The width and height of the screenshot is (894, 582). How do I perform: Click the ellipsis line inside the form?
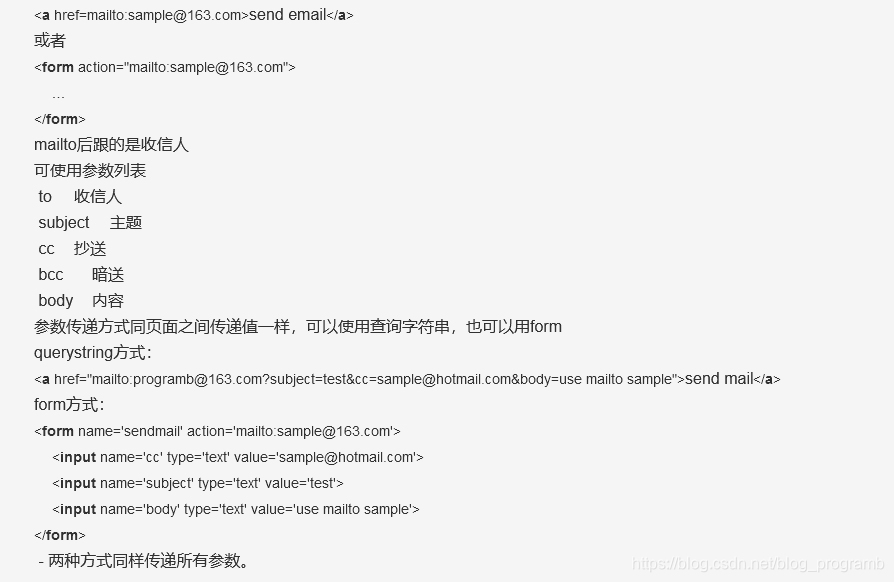pos(58,96)
